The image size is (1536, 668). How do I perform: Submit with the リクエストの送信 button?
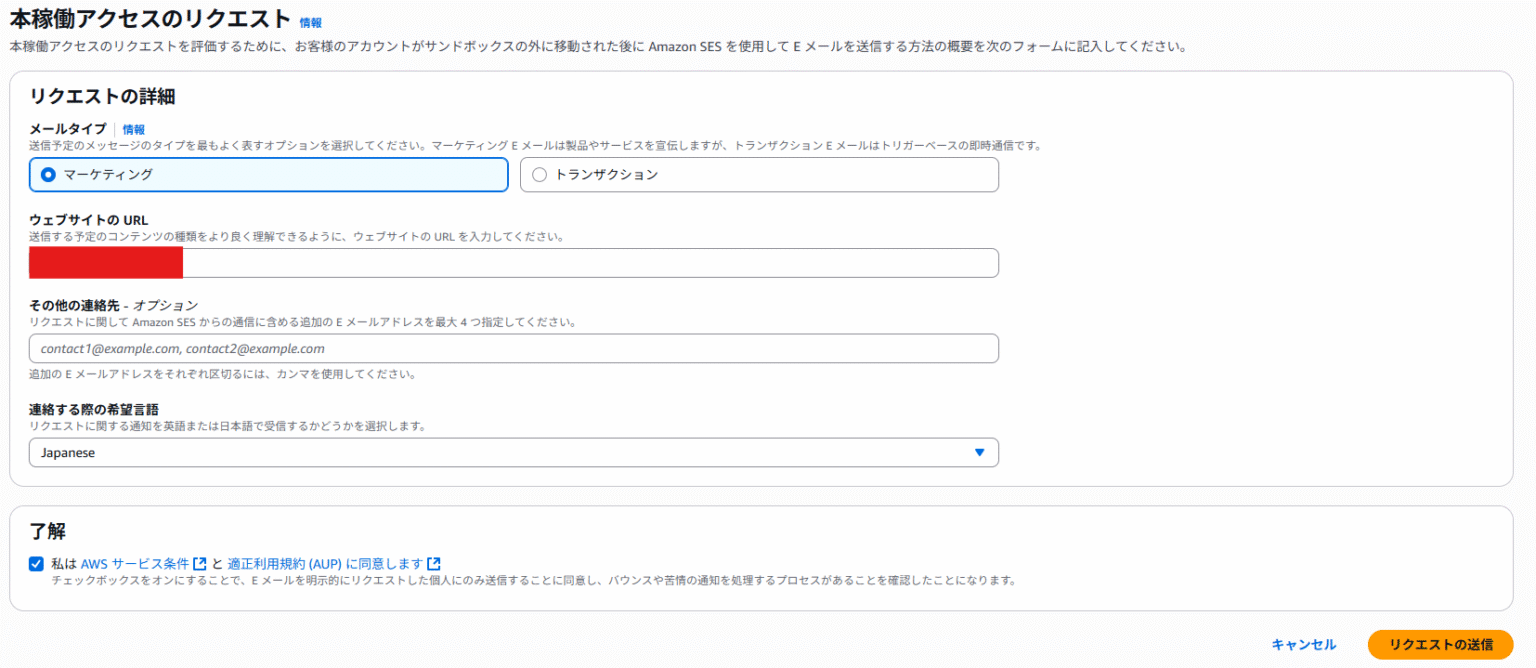(x=1440, y=645)
